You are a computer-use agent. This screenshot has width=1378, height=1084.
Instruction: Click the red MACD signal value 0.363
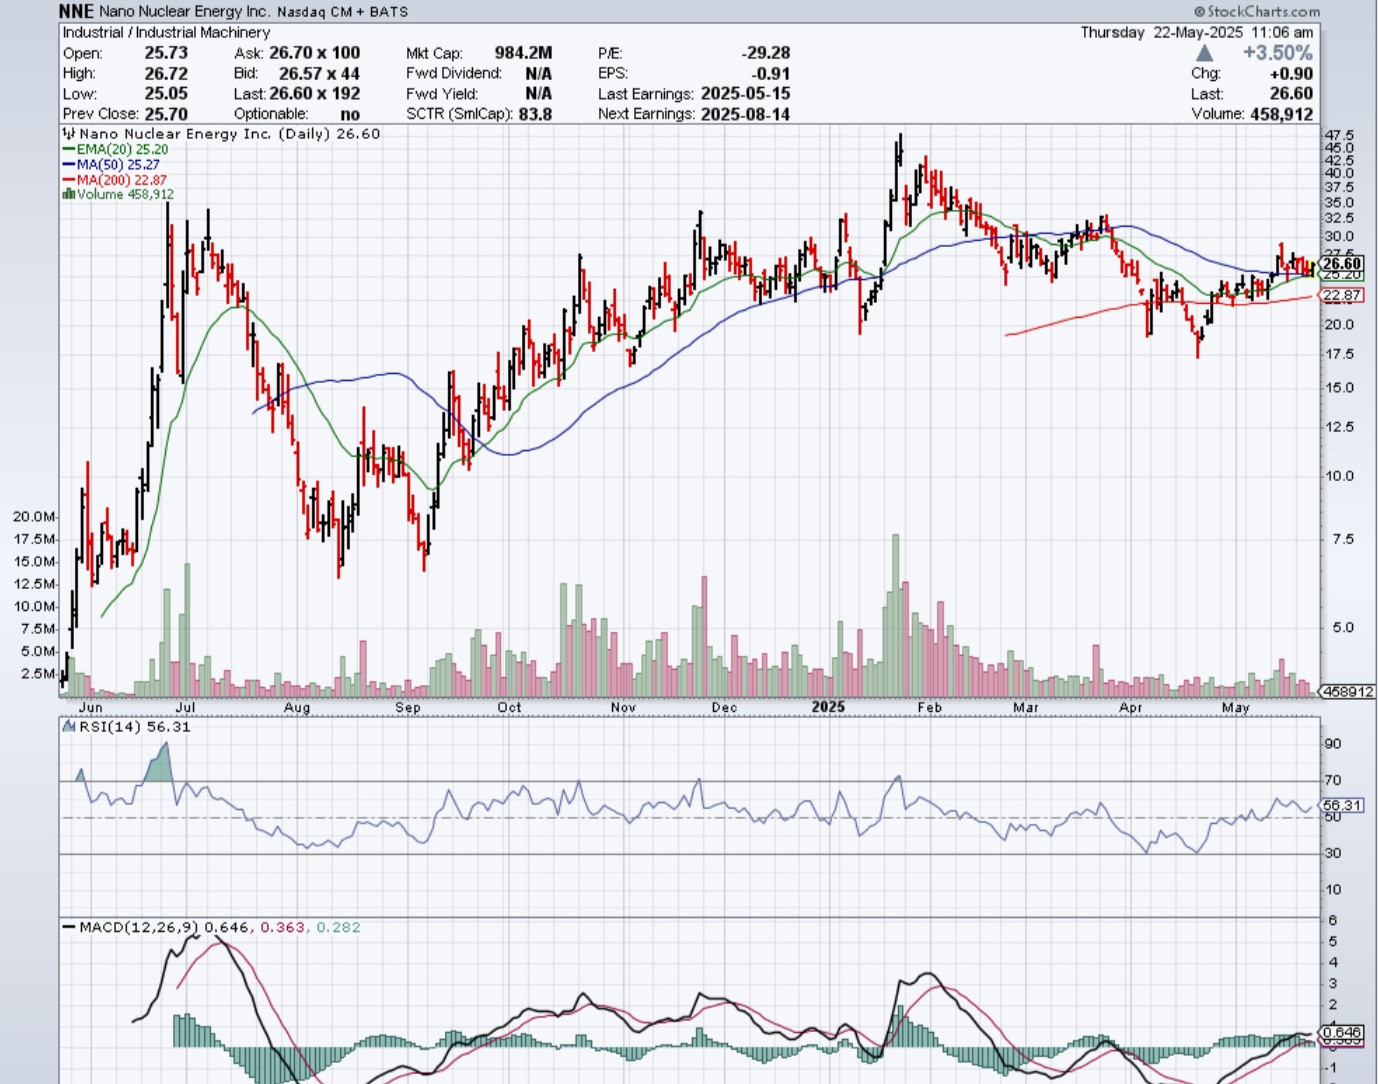283,927
